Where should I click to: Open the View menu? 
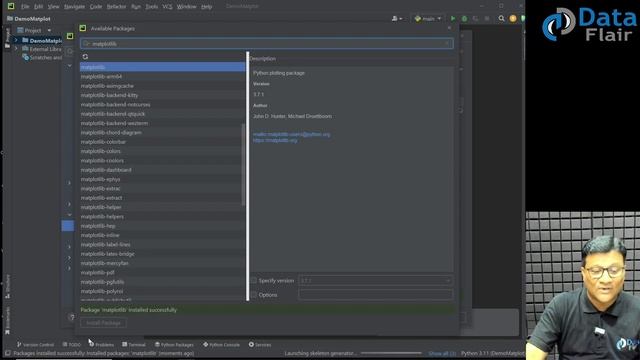pyautogui.click(x=53, y=7)
